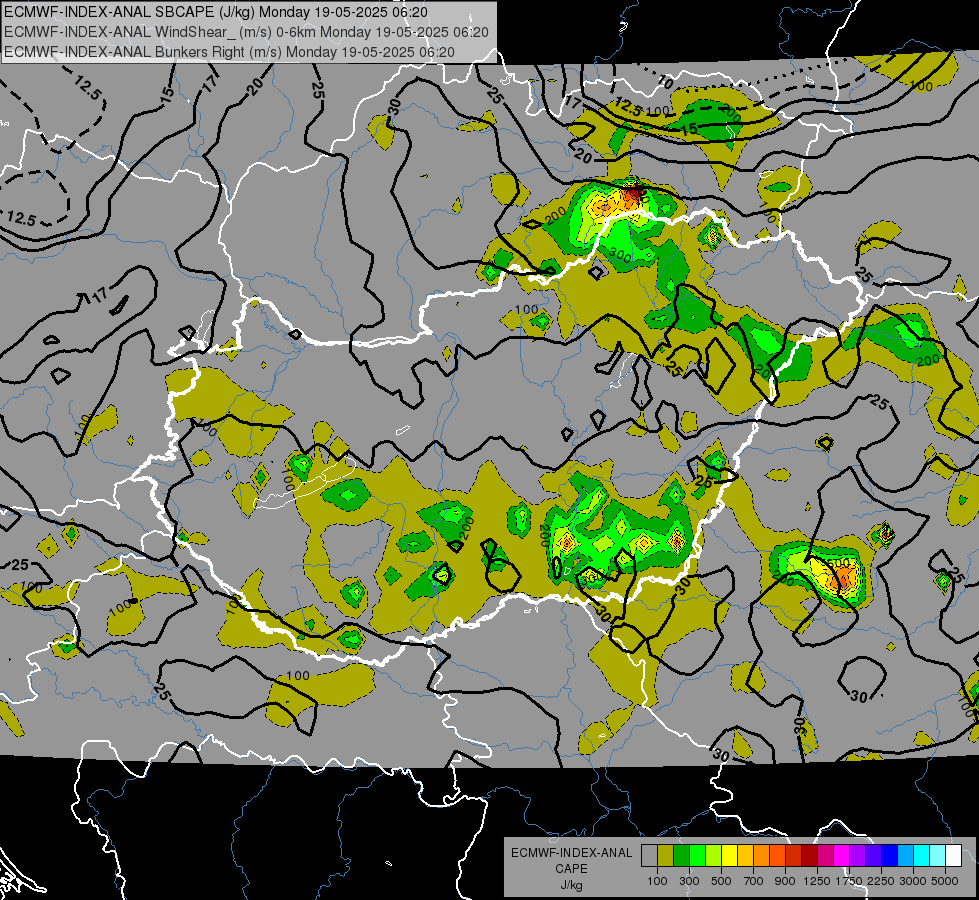Image resolution: width=979 pixels, height=900 pixels.
Task: Click the J/kg unit label in legend
Action: pos(571,885)
